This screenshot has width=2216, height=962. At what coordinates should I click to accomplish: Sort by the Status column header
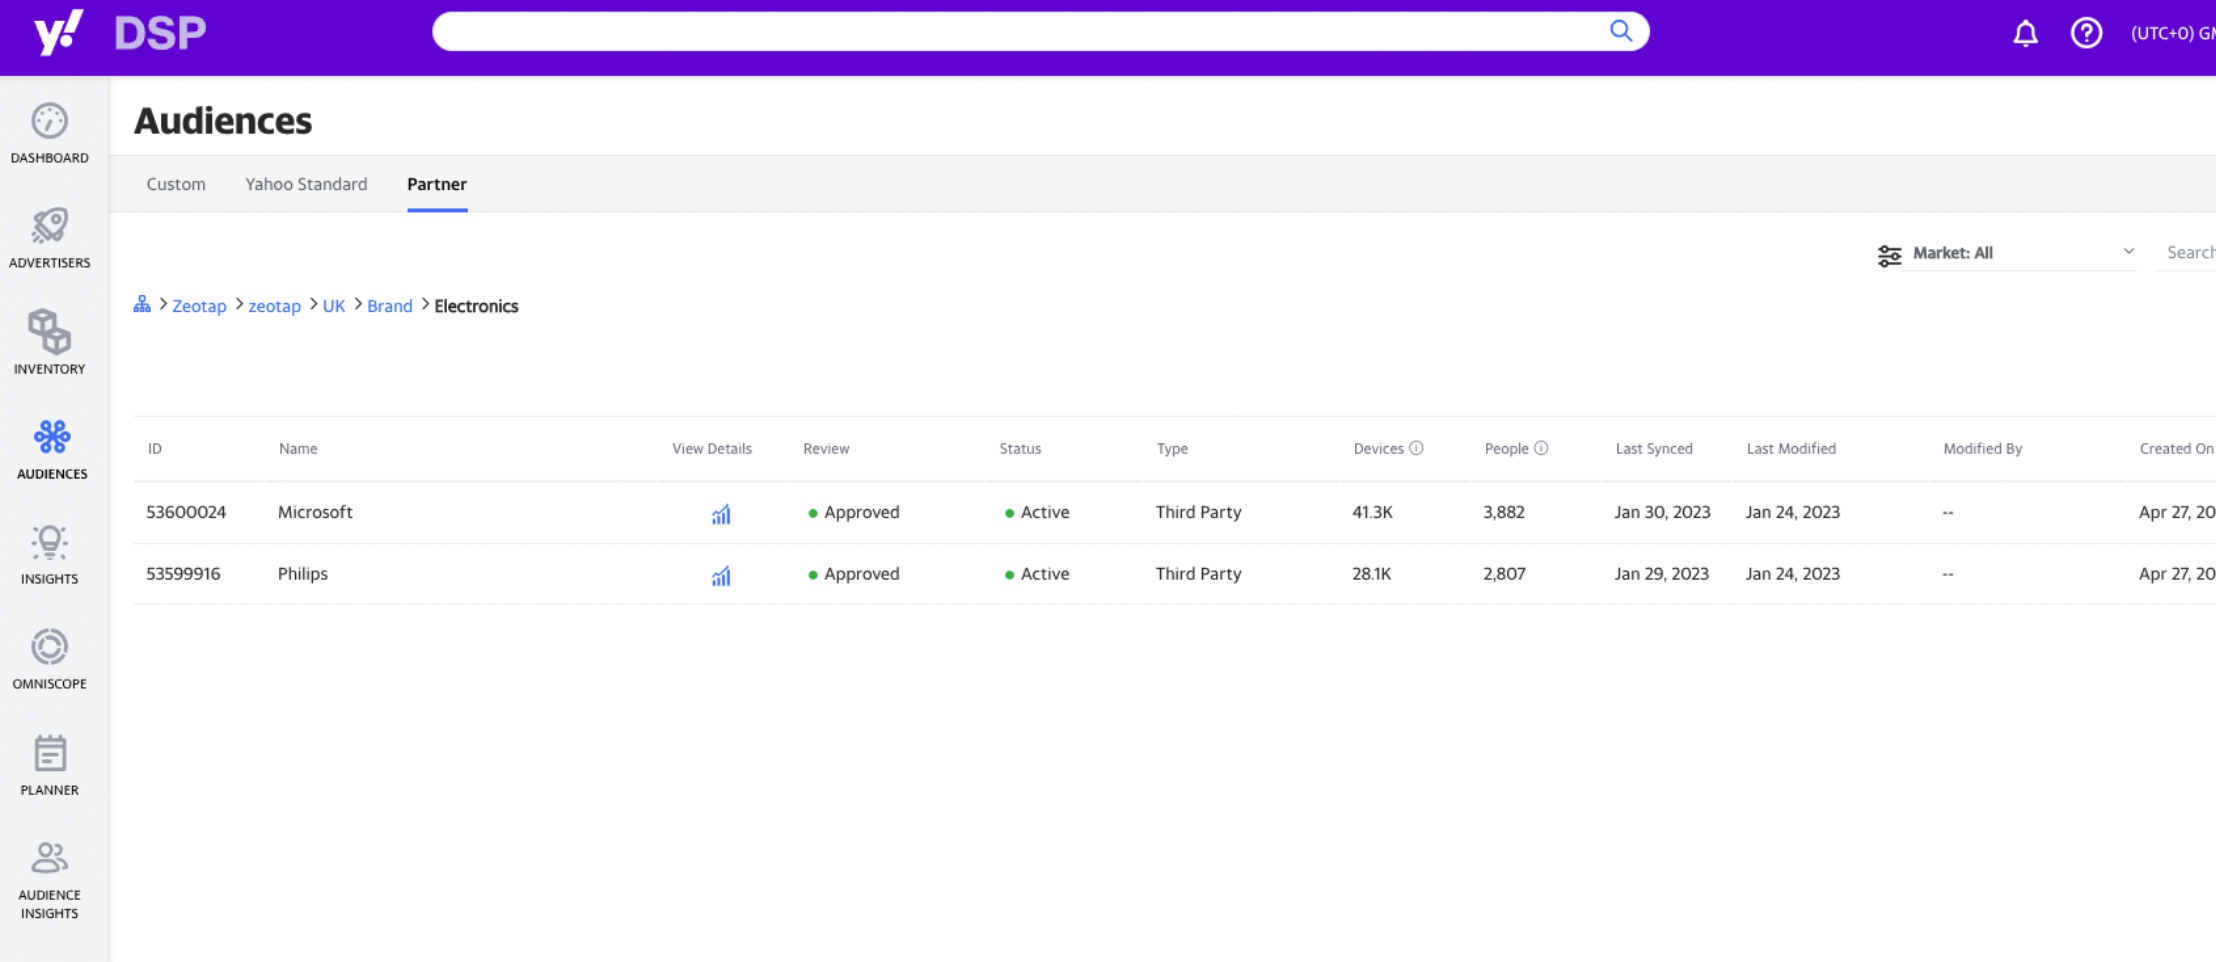[x=1020, y=449]
